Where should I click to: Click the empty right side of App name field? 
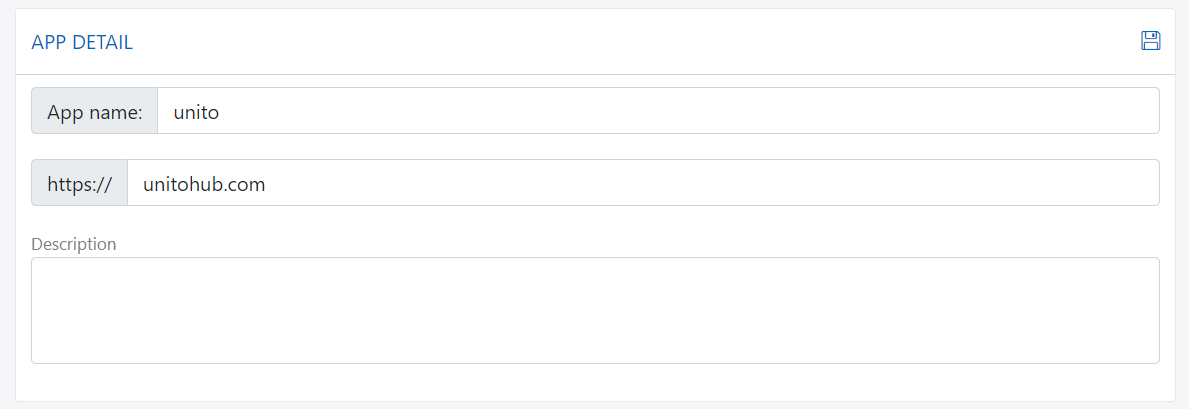coord(1000,111)
